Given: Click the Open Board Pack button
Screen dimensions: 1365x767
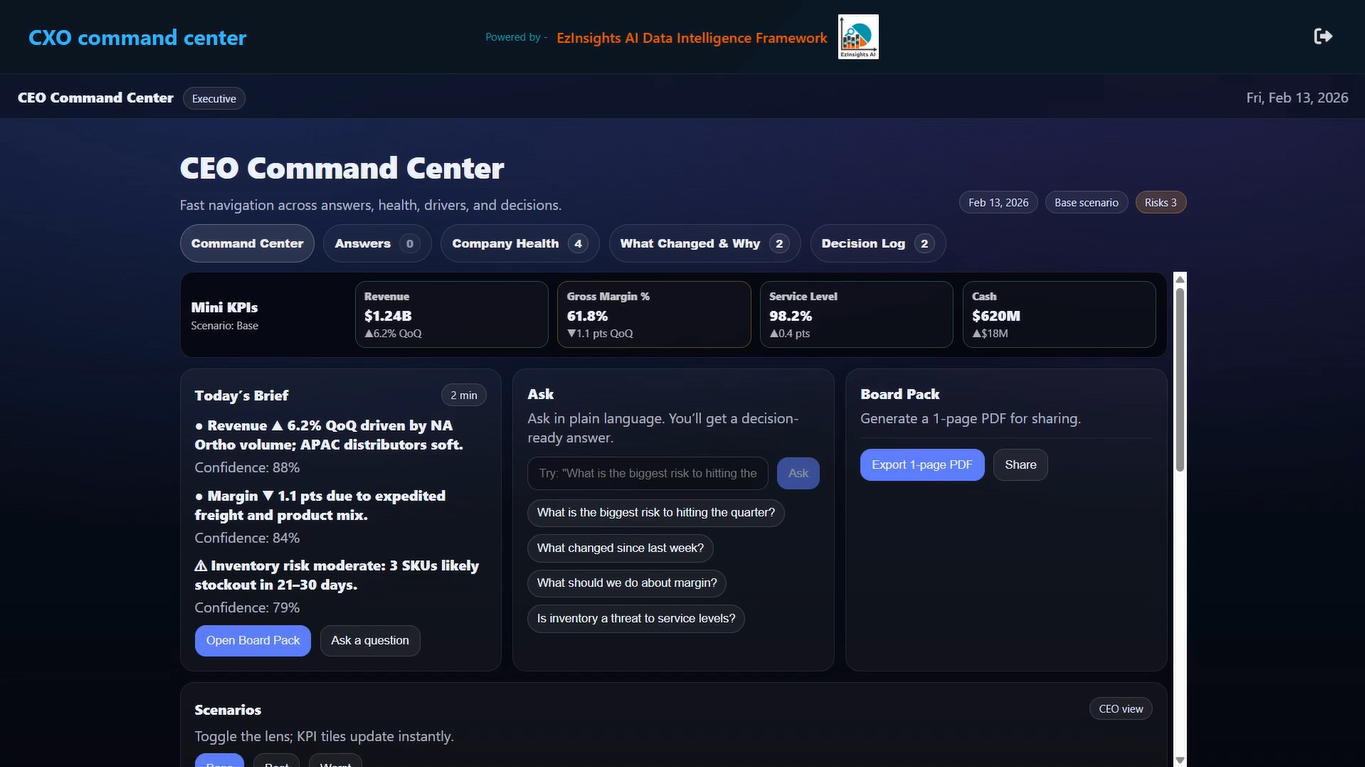Looking at the screenshot, I should pyautogui.click(x=253, y=641).
